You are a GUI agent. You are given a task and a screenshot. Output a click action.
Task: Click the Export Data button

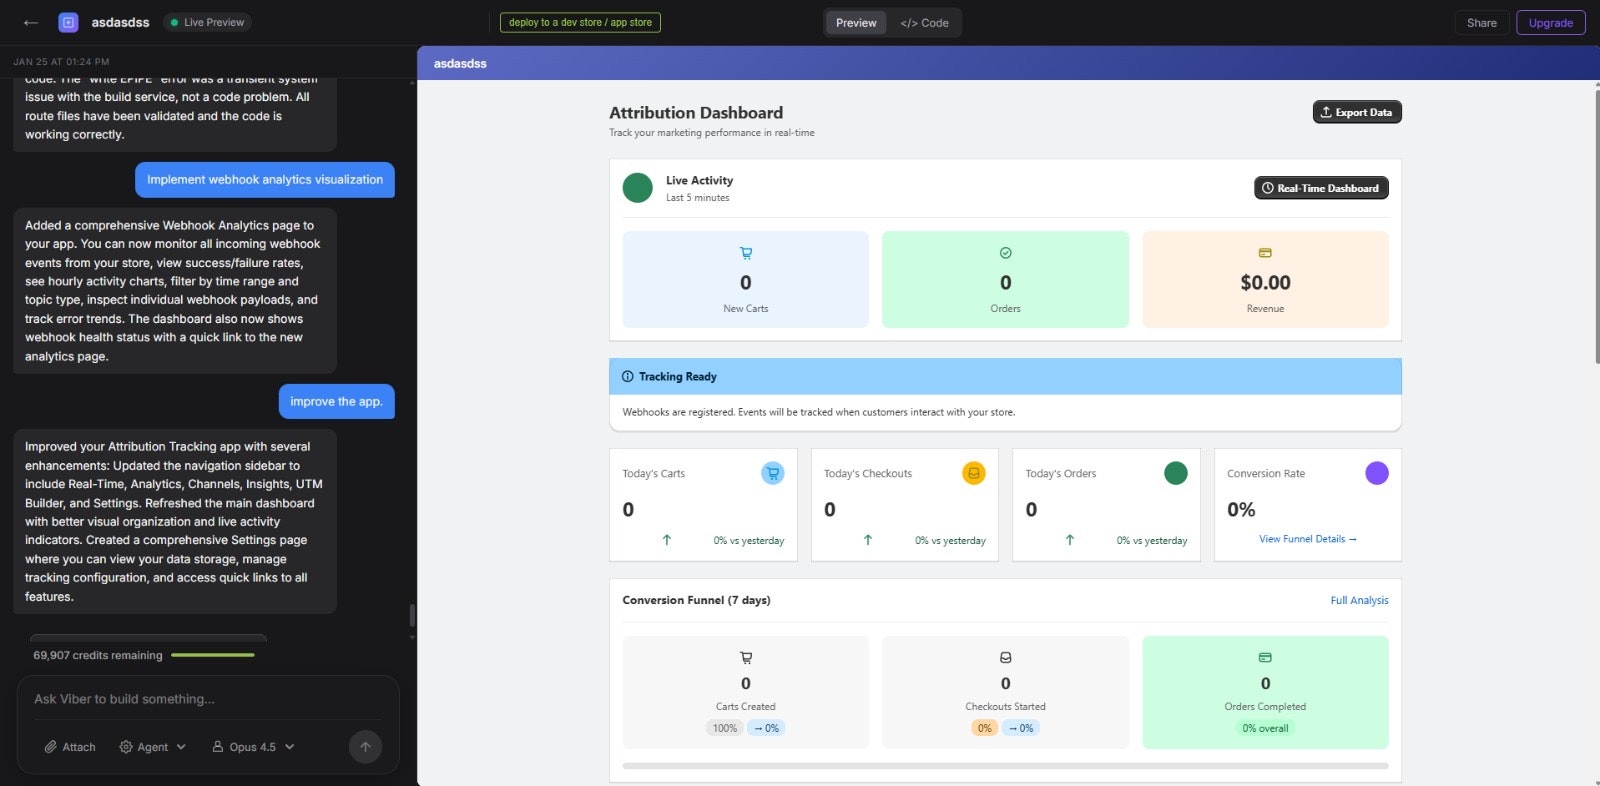(x=1357, y=112)
